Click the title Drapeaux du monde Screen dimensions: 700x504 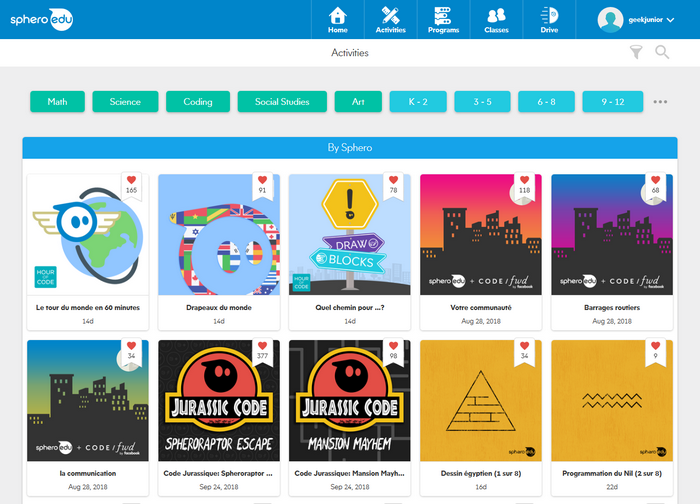219,308
